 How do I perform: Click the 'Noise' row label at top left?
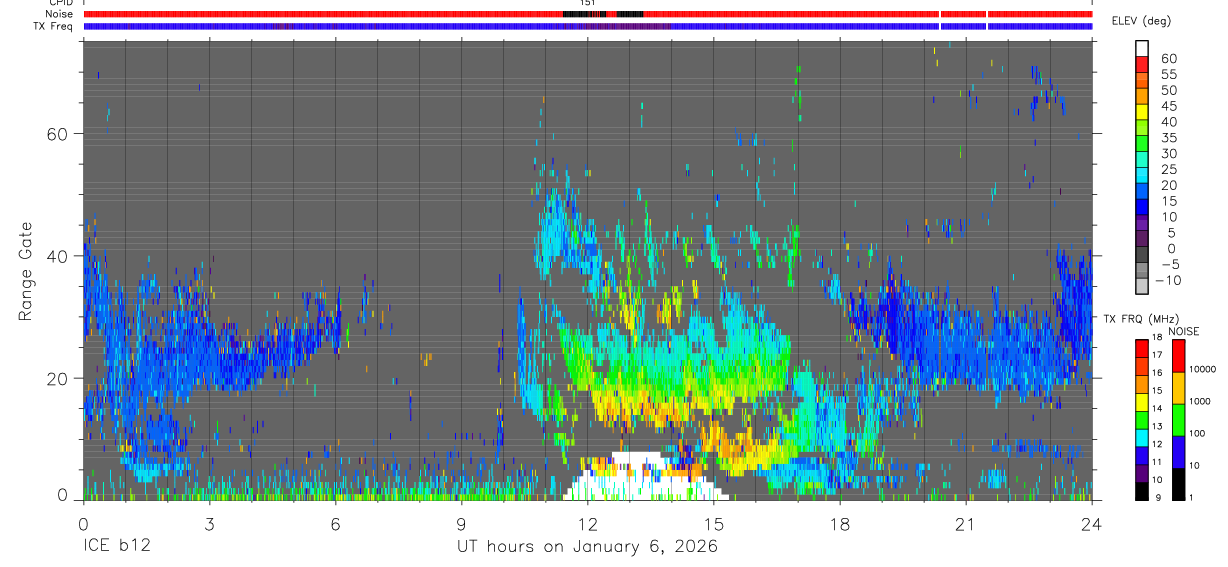[61, 14]
